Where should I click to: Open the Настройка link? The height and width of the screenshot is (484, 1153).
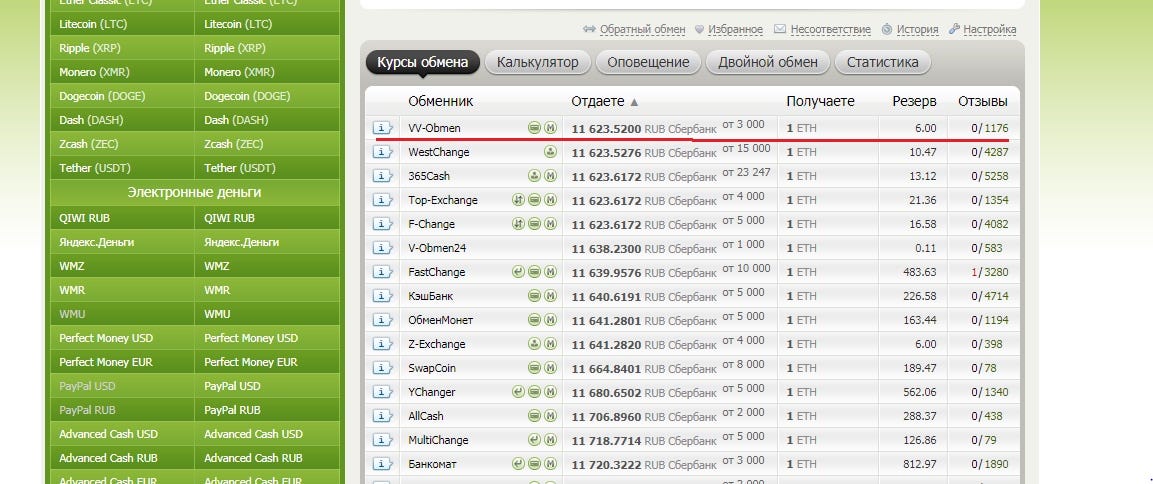click(x=990, y=29)
